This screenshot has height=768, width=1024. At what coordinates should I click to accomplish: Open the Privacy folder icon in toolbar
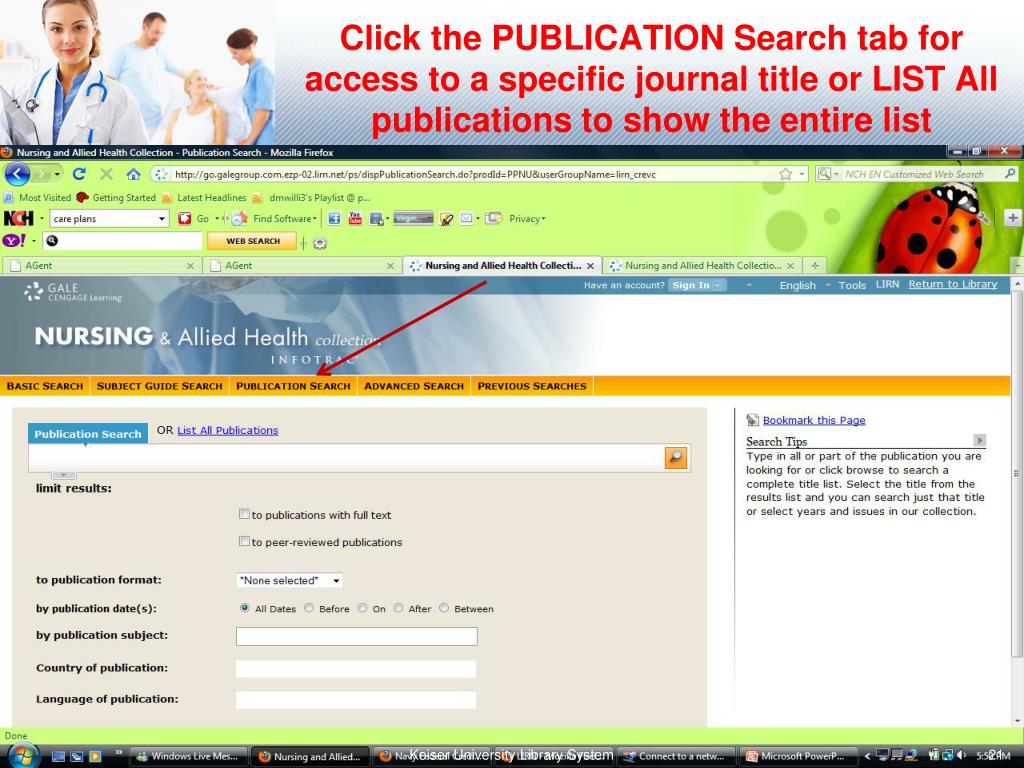coord(493,218)
